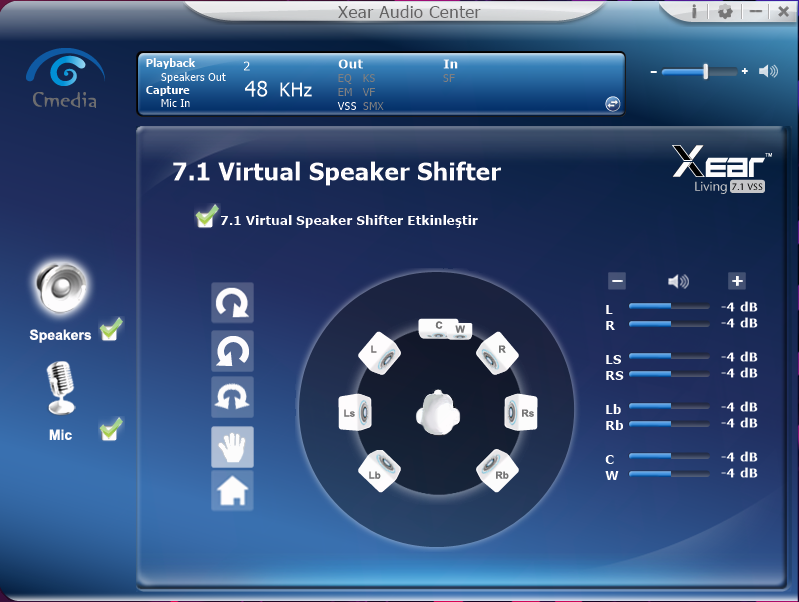Click the Cmedia logo

(65, 78)
